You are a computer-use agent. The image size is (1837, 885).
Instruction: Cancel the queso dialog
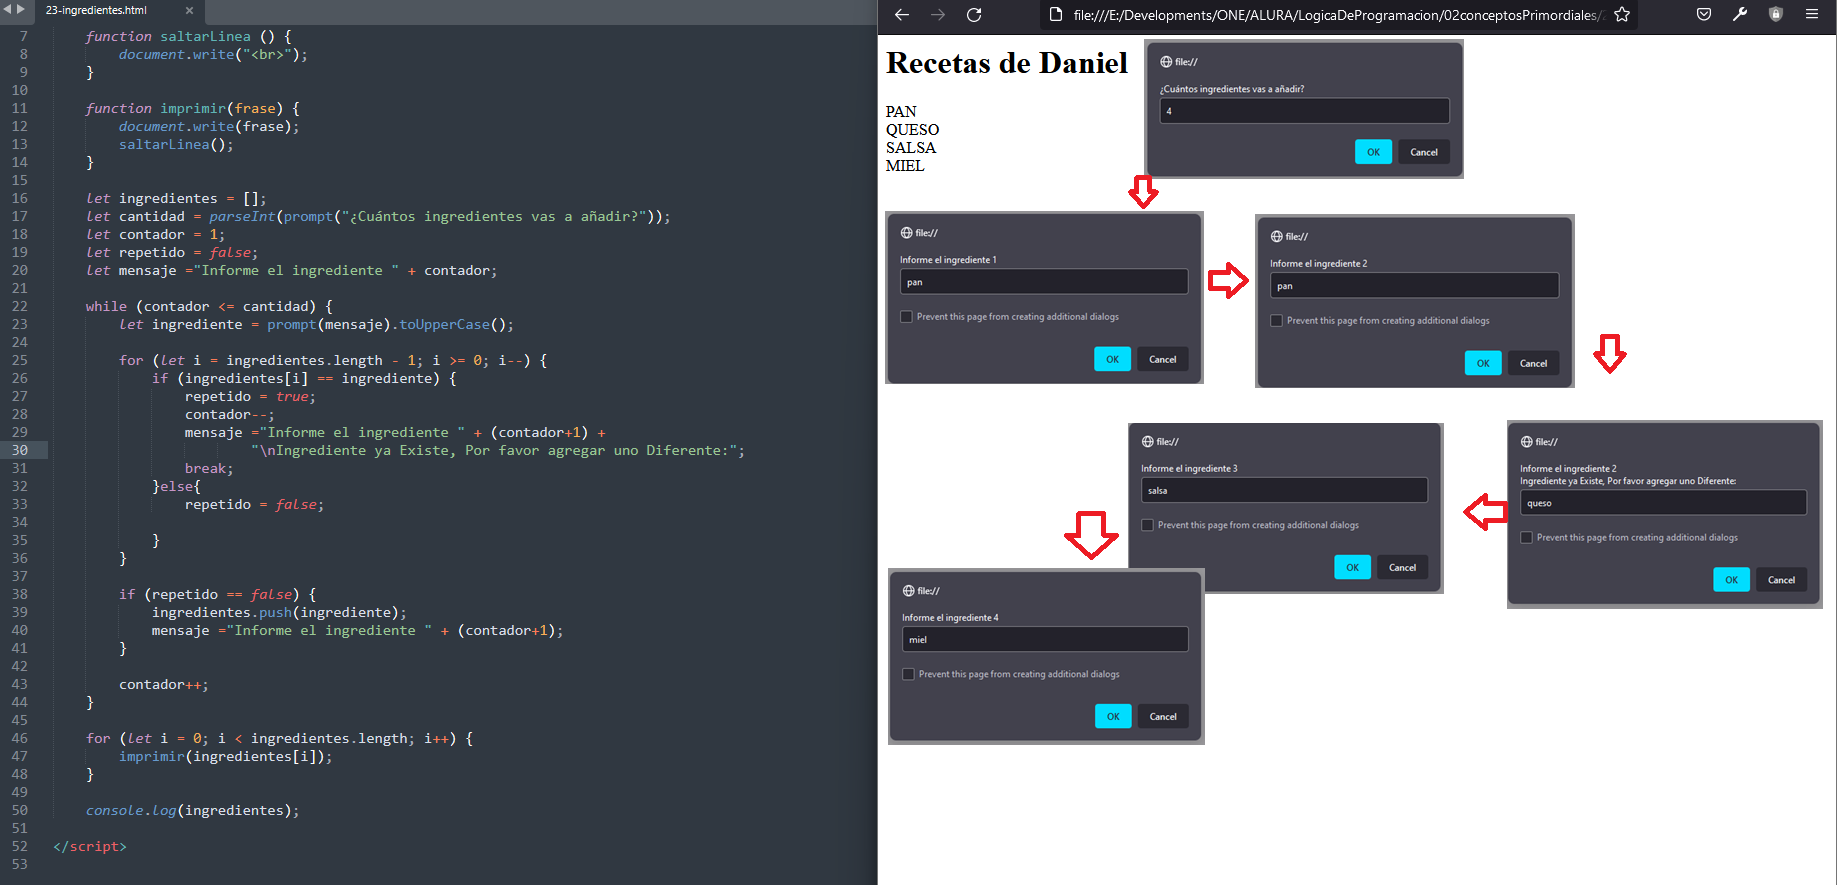pyautogui.click(x=1781, y=580)
